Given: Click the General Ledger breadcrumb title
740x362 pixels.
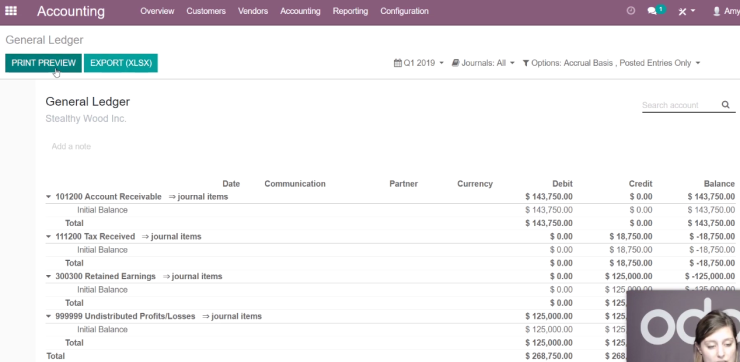Looking at the screenshot, I should point(44,40).
